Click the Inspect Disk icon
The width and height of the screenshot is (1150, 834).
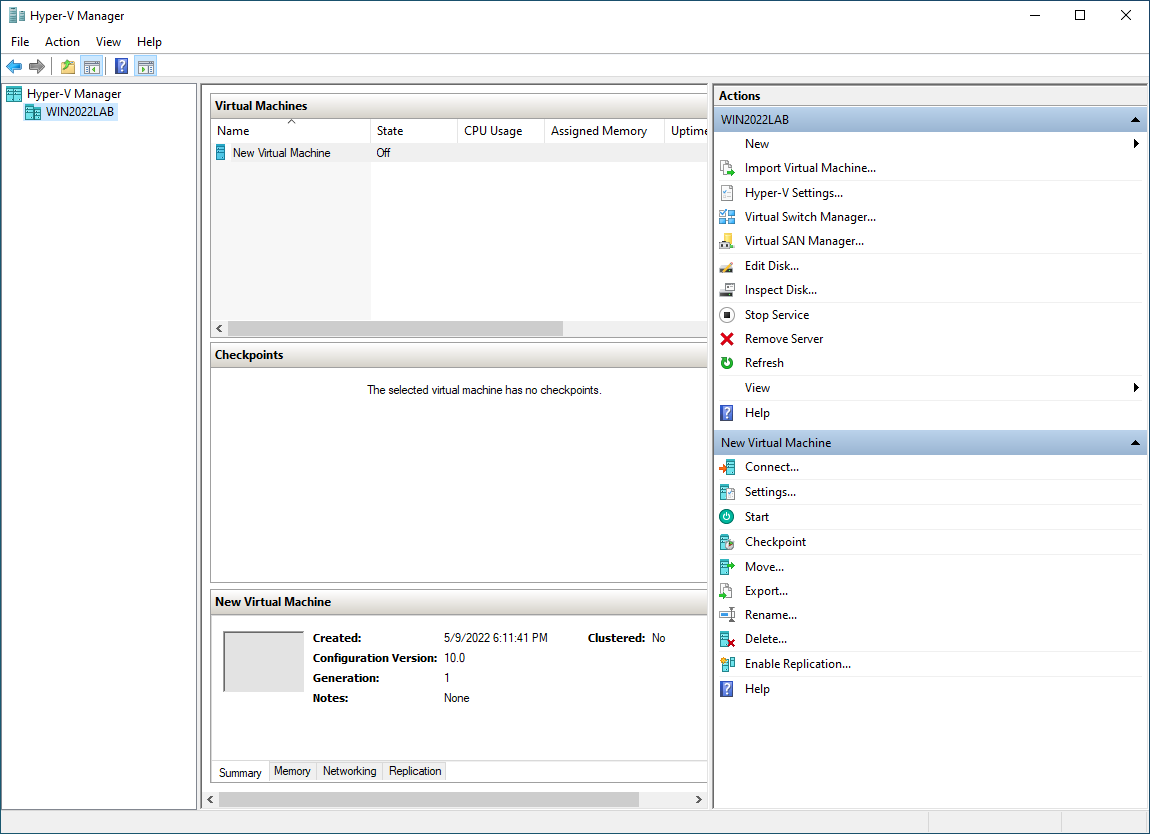pos(727,290)
